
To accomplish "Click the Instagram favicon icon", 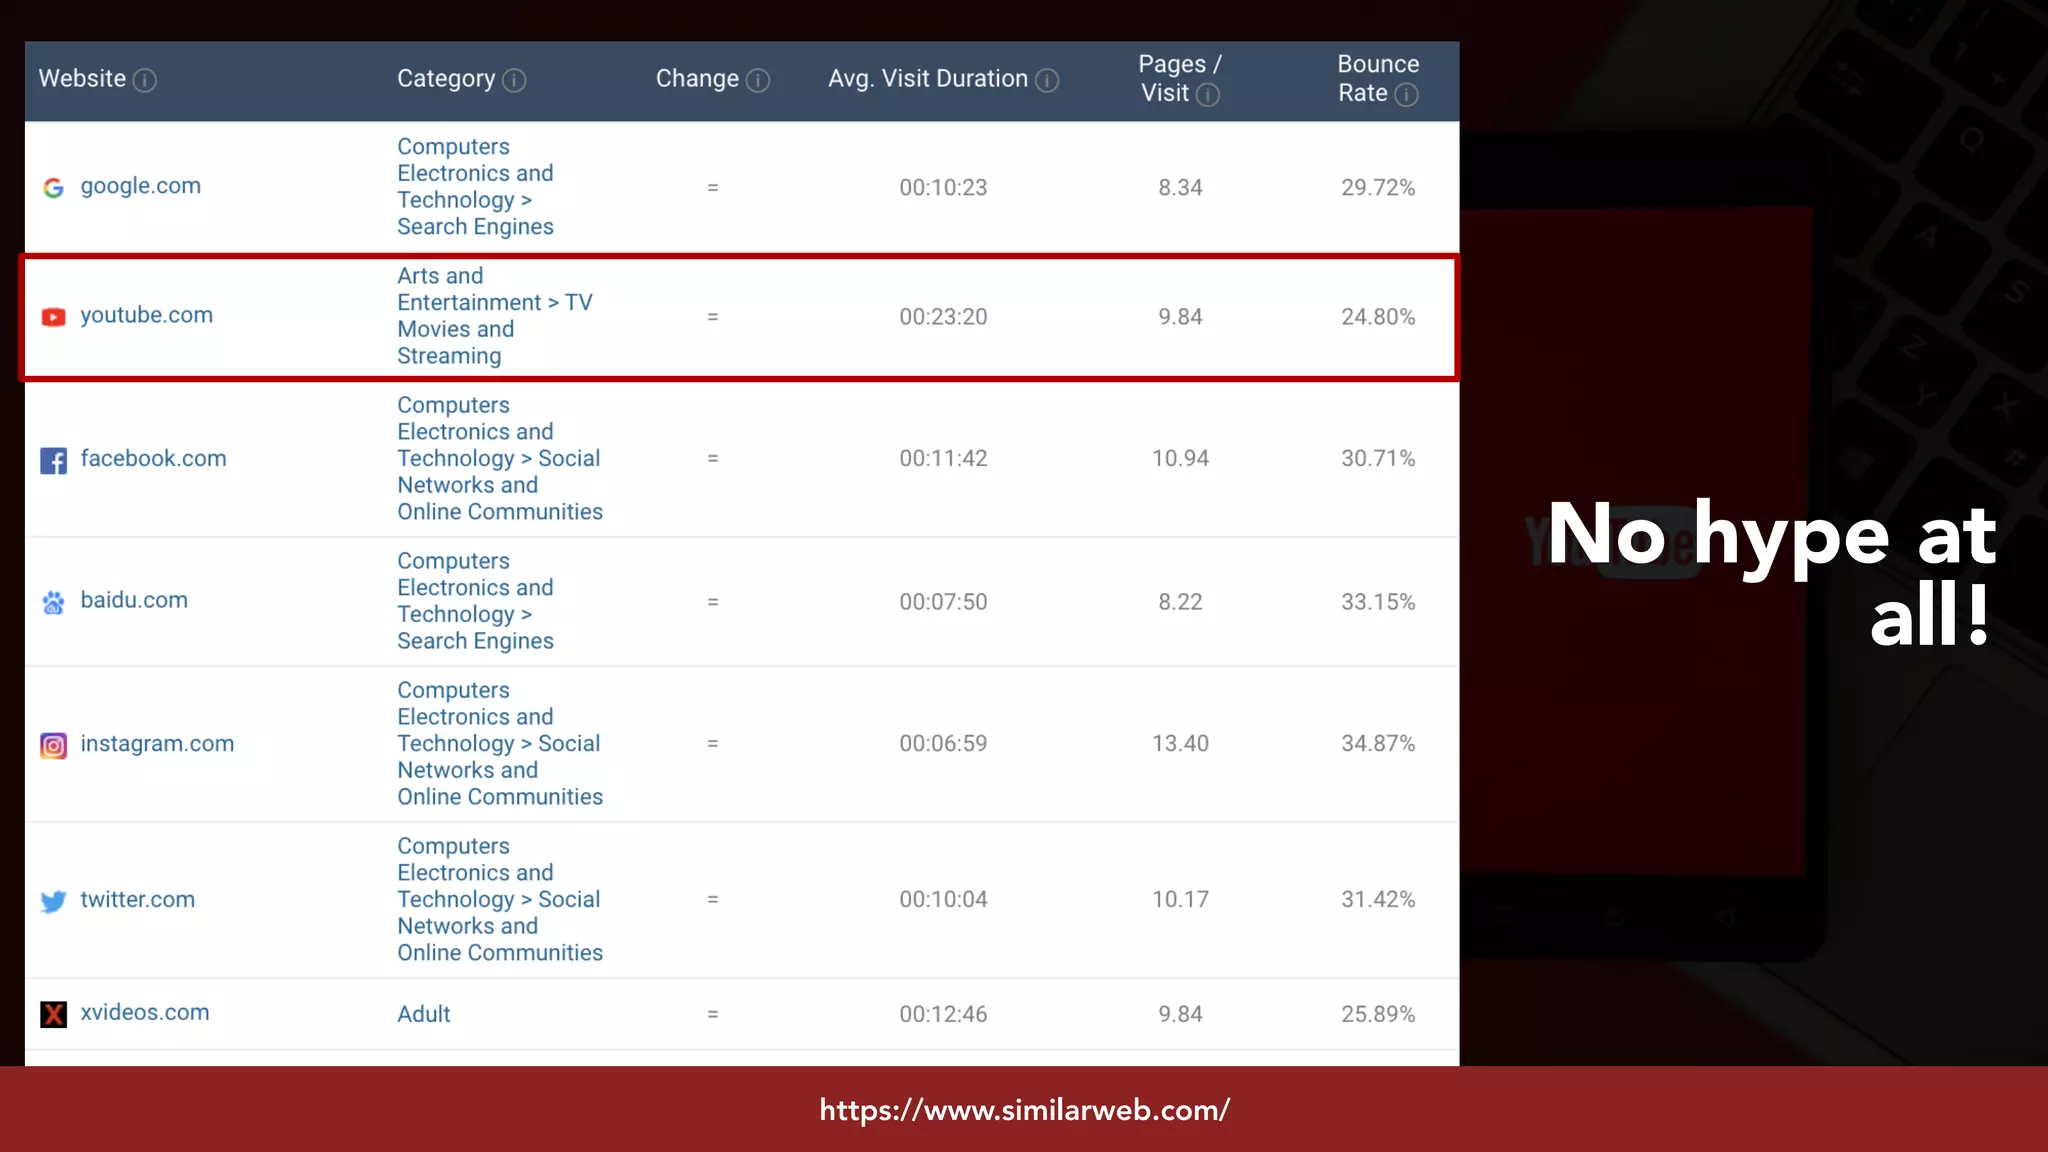I will tap(54, 745).
